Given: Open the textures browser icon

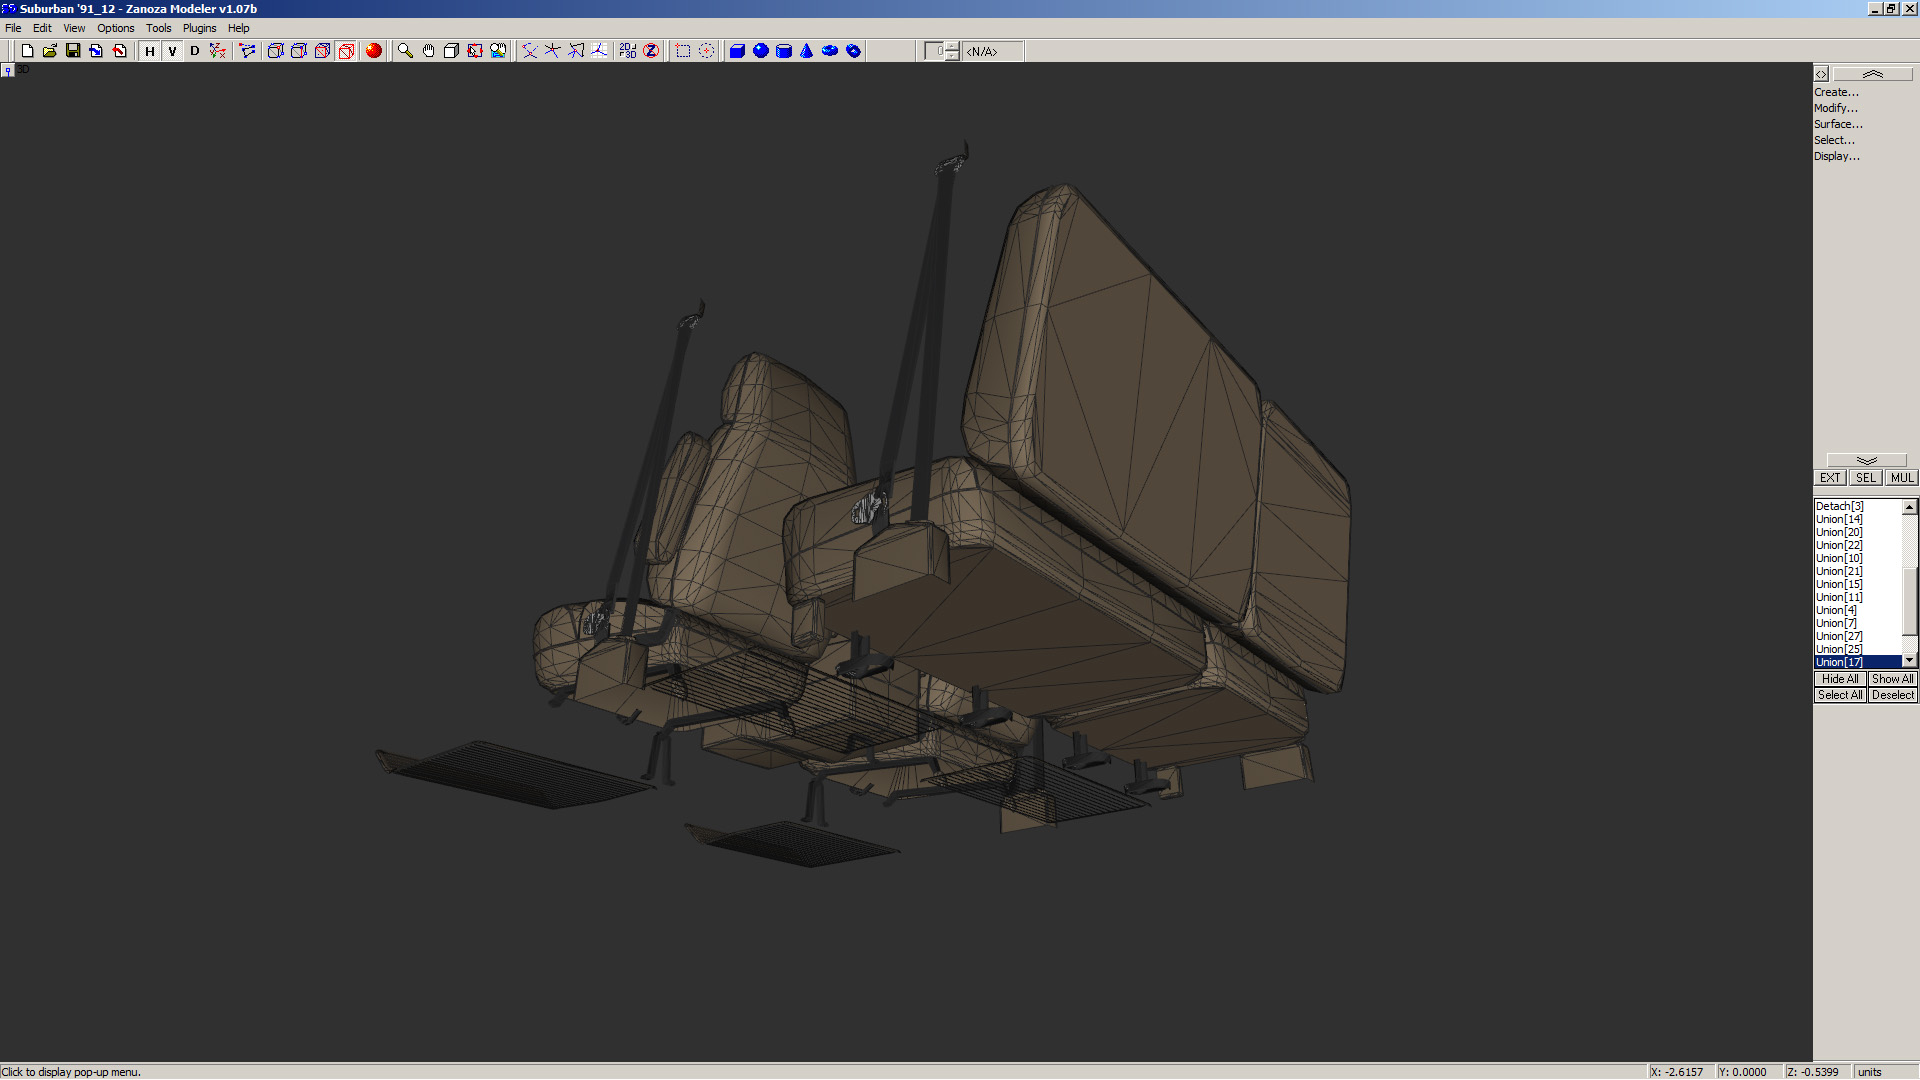Looking at the screenshot, I should 498,51.
